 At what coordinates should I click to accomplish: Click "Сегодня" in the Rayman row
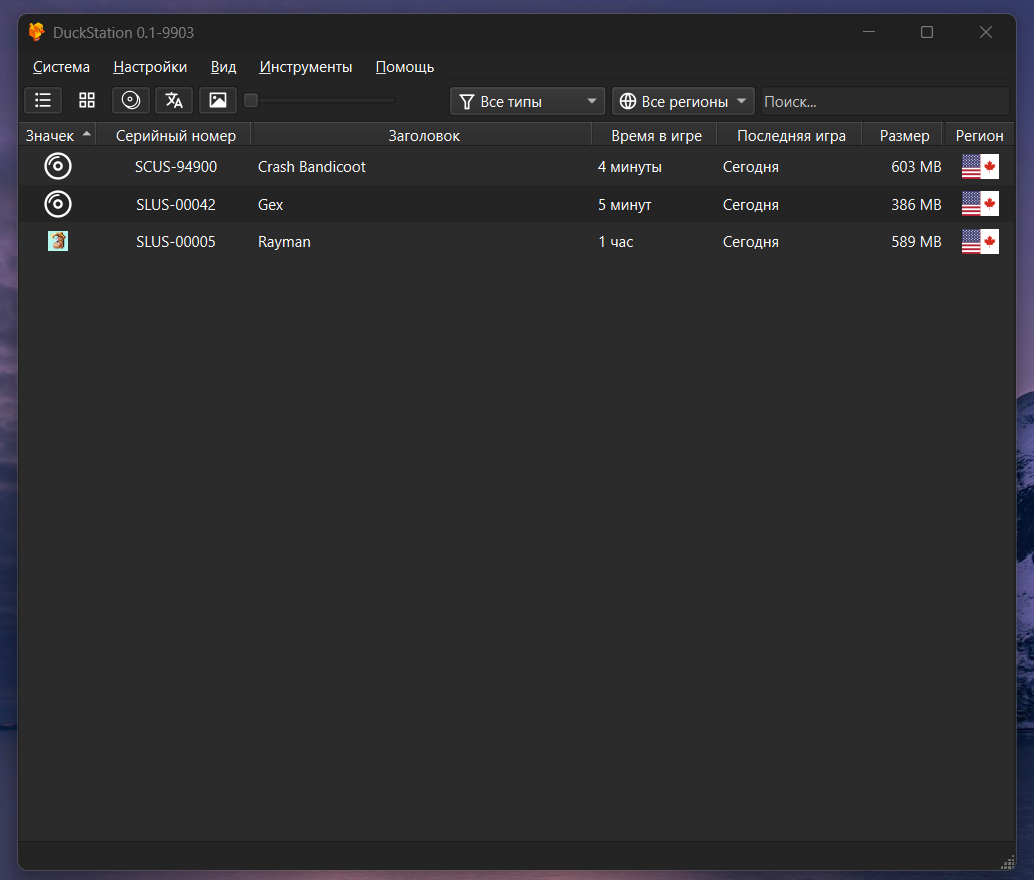click(x=750, y=242)
